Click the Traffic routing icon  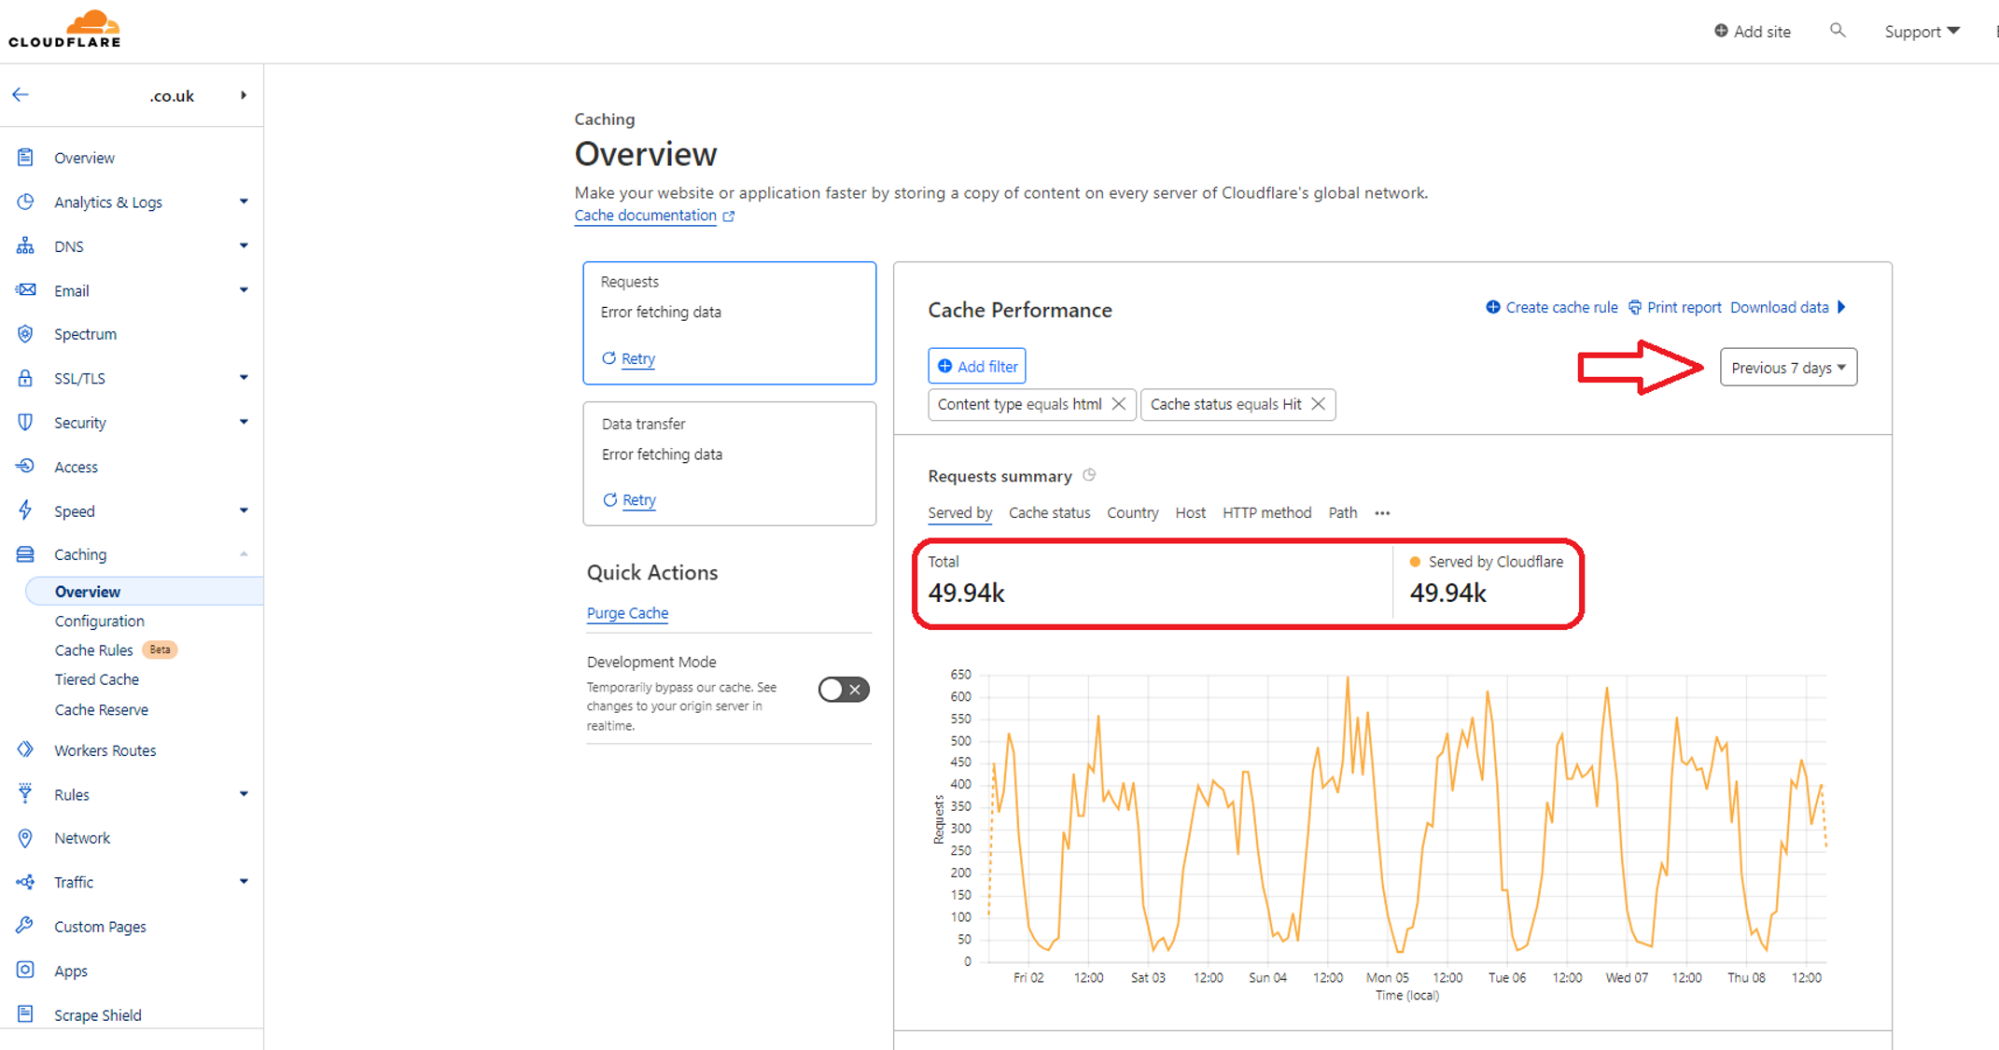(x=25, y=882)
